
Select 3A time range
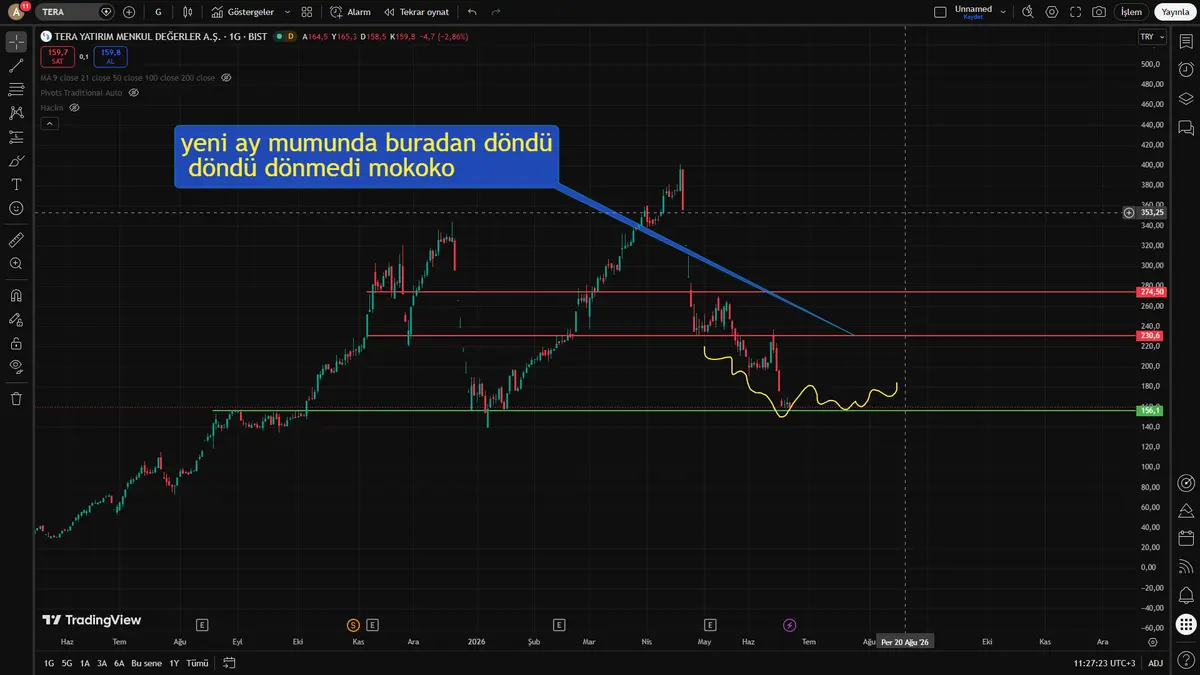(x=102, y=663)
